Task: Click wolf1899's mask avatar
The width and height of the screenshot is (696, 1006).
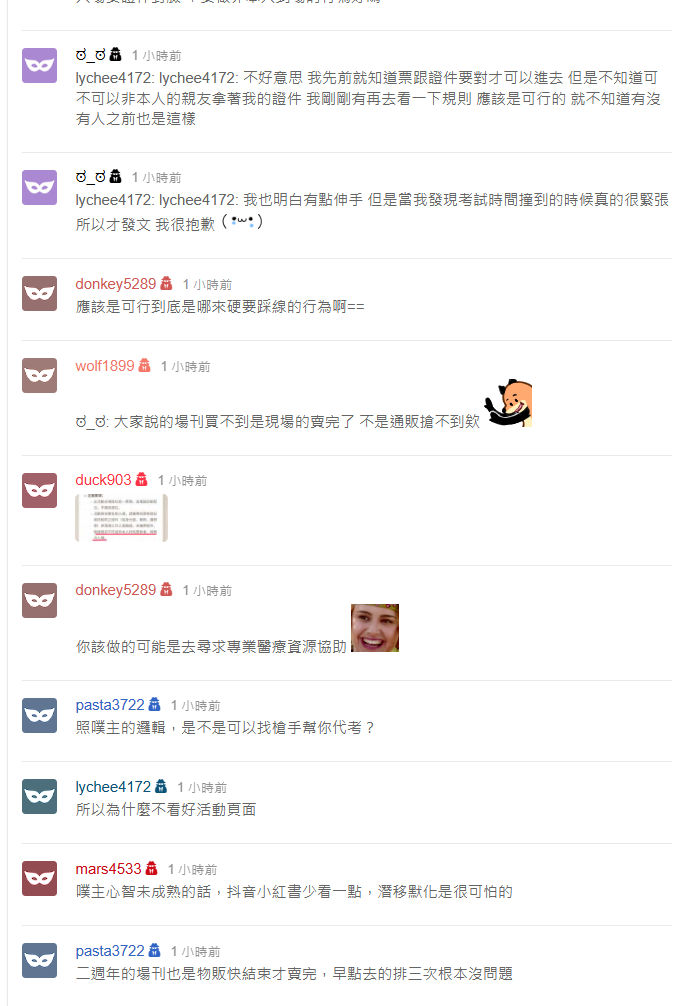Action: click(x=39, y=375)
